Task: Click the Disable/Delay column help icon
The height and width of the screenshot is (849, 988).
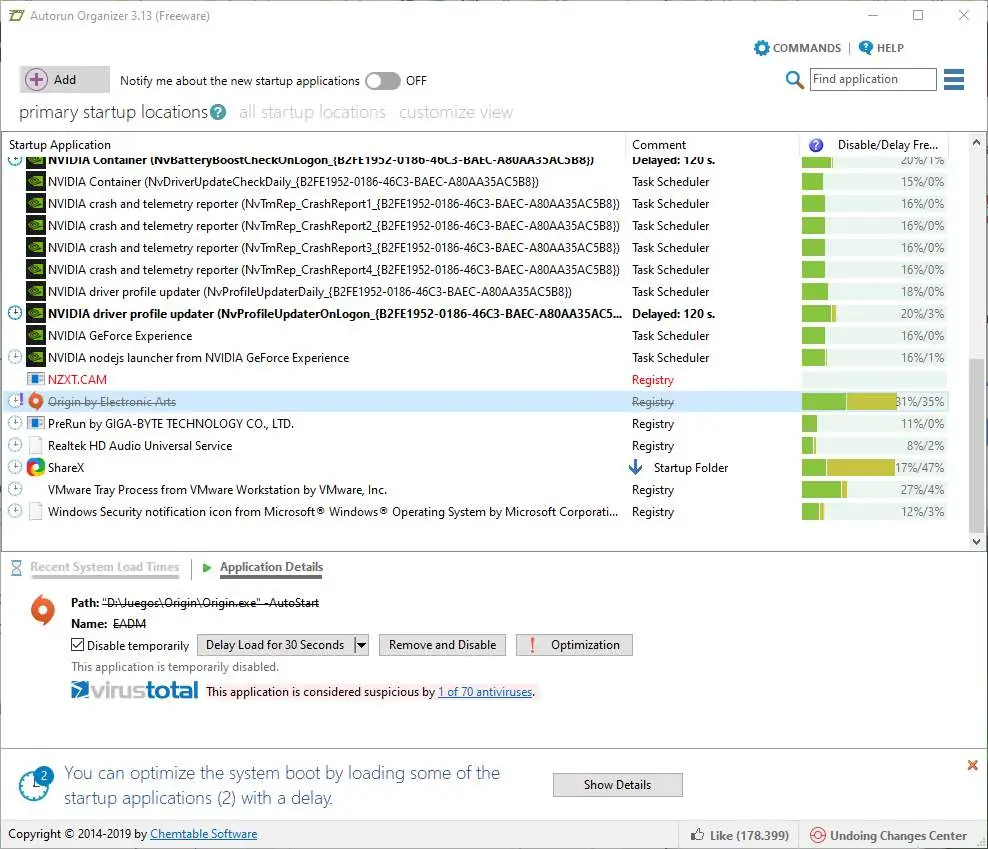Action: (x=816, y=145)
